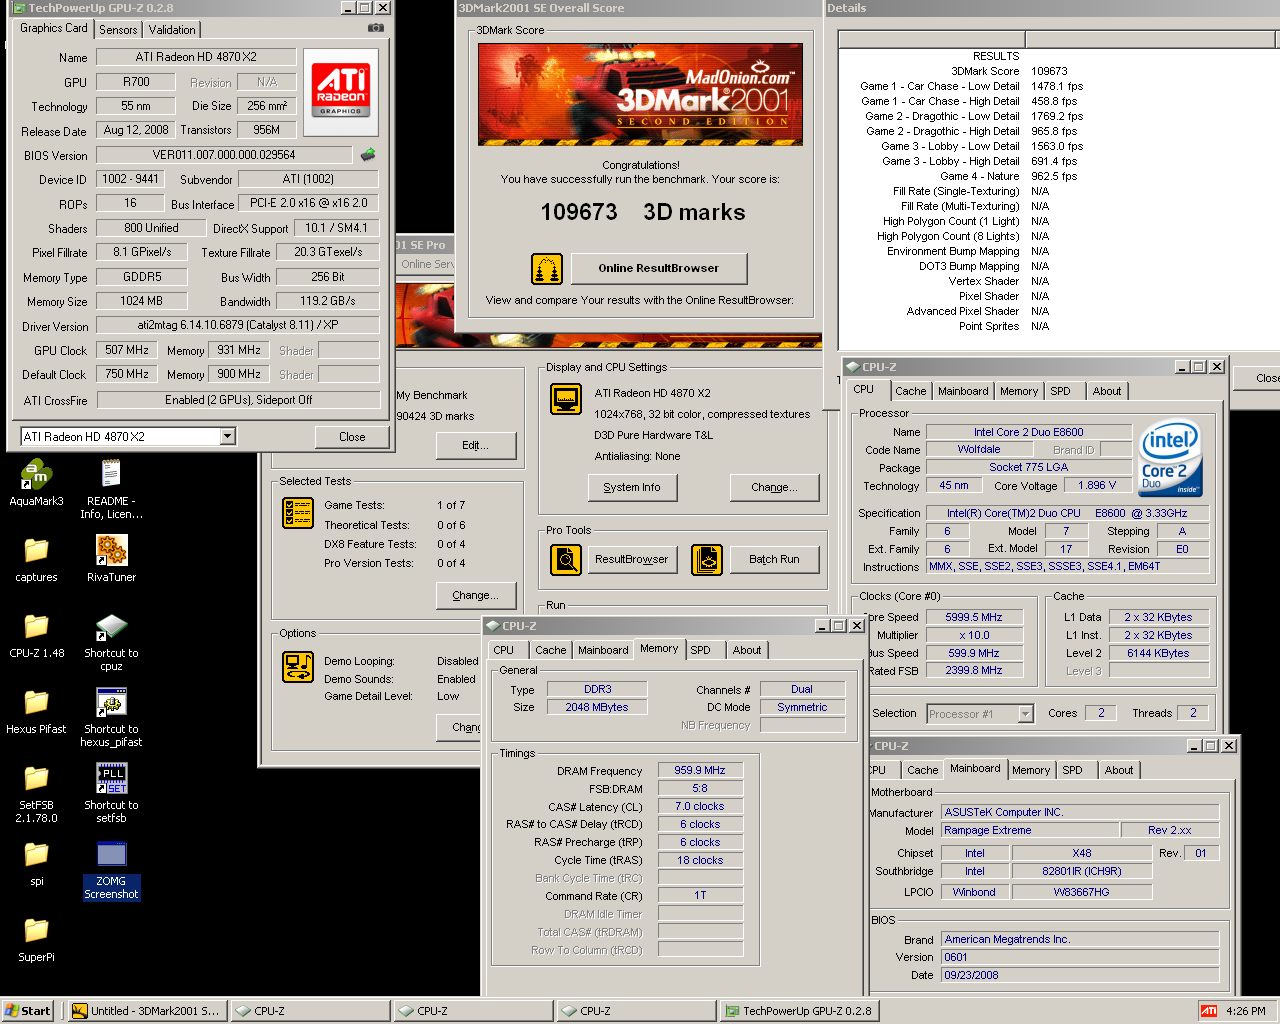Click the Close button in GPU-Z
This screenshot has width=1280, height=1024.
(352, 437)
